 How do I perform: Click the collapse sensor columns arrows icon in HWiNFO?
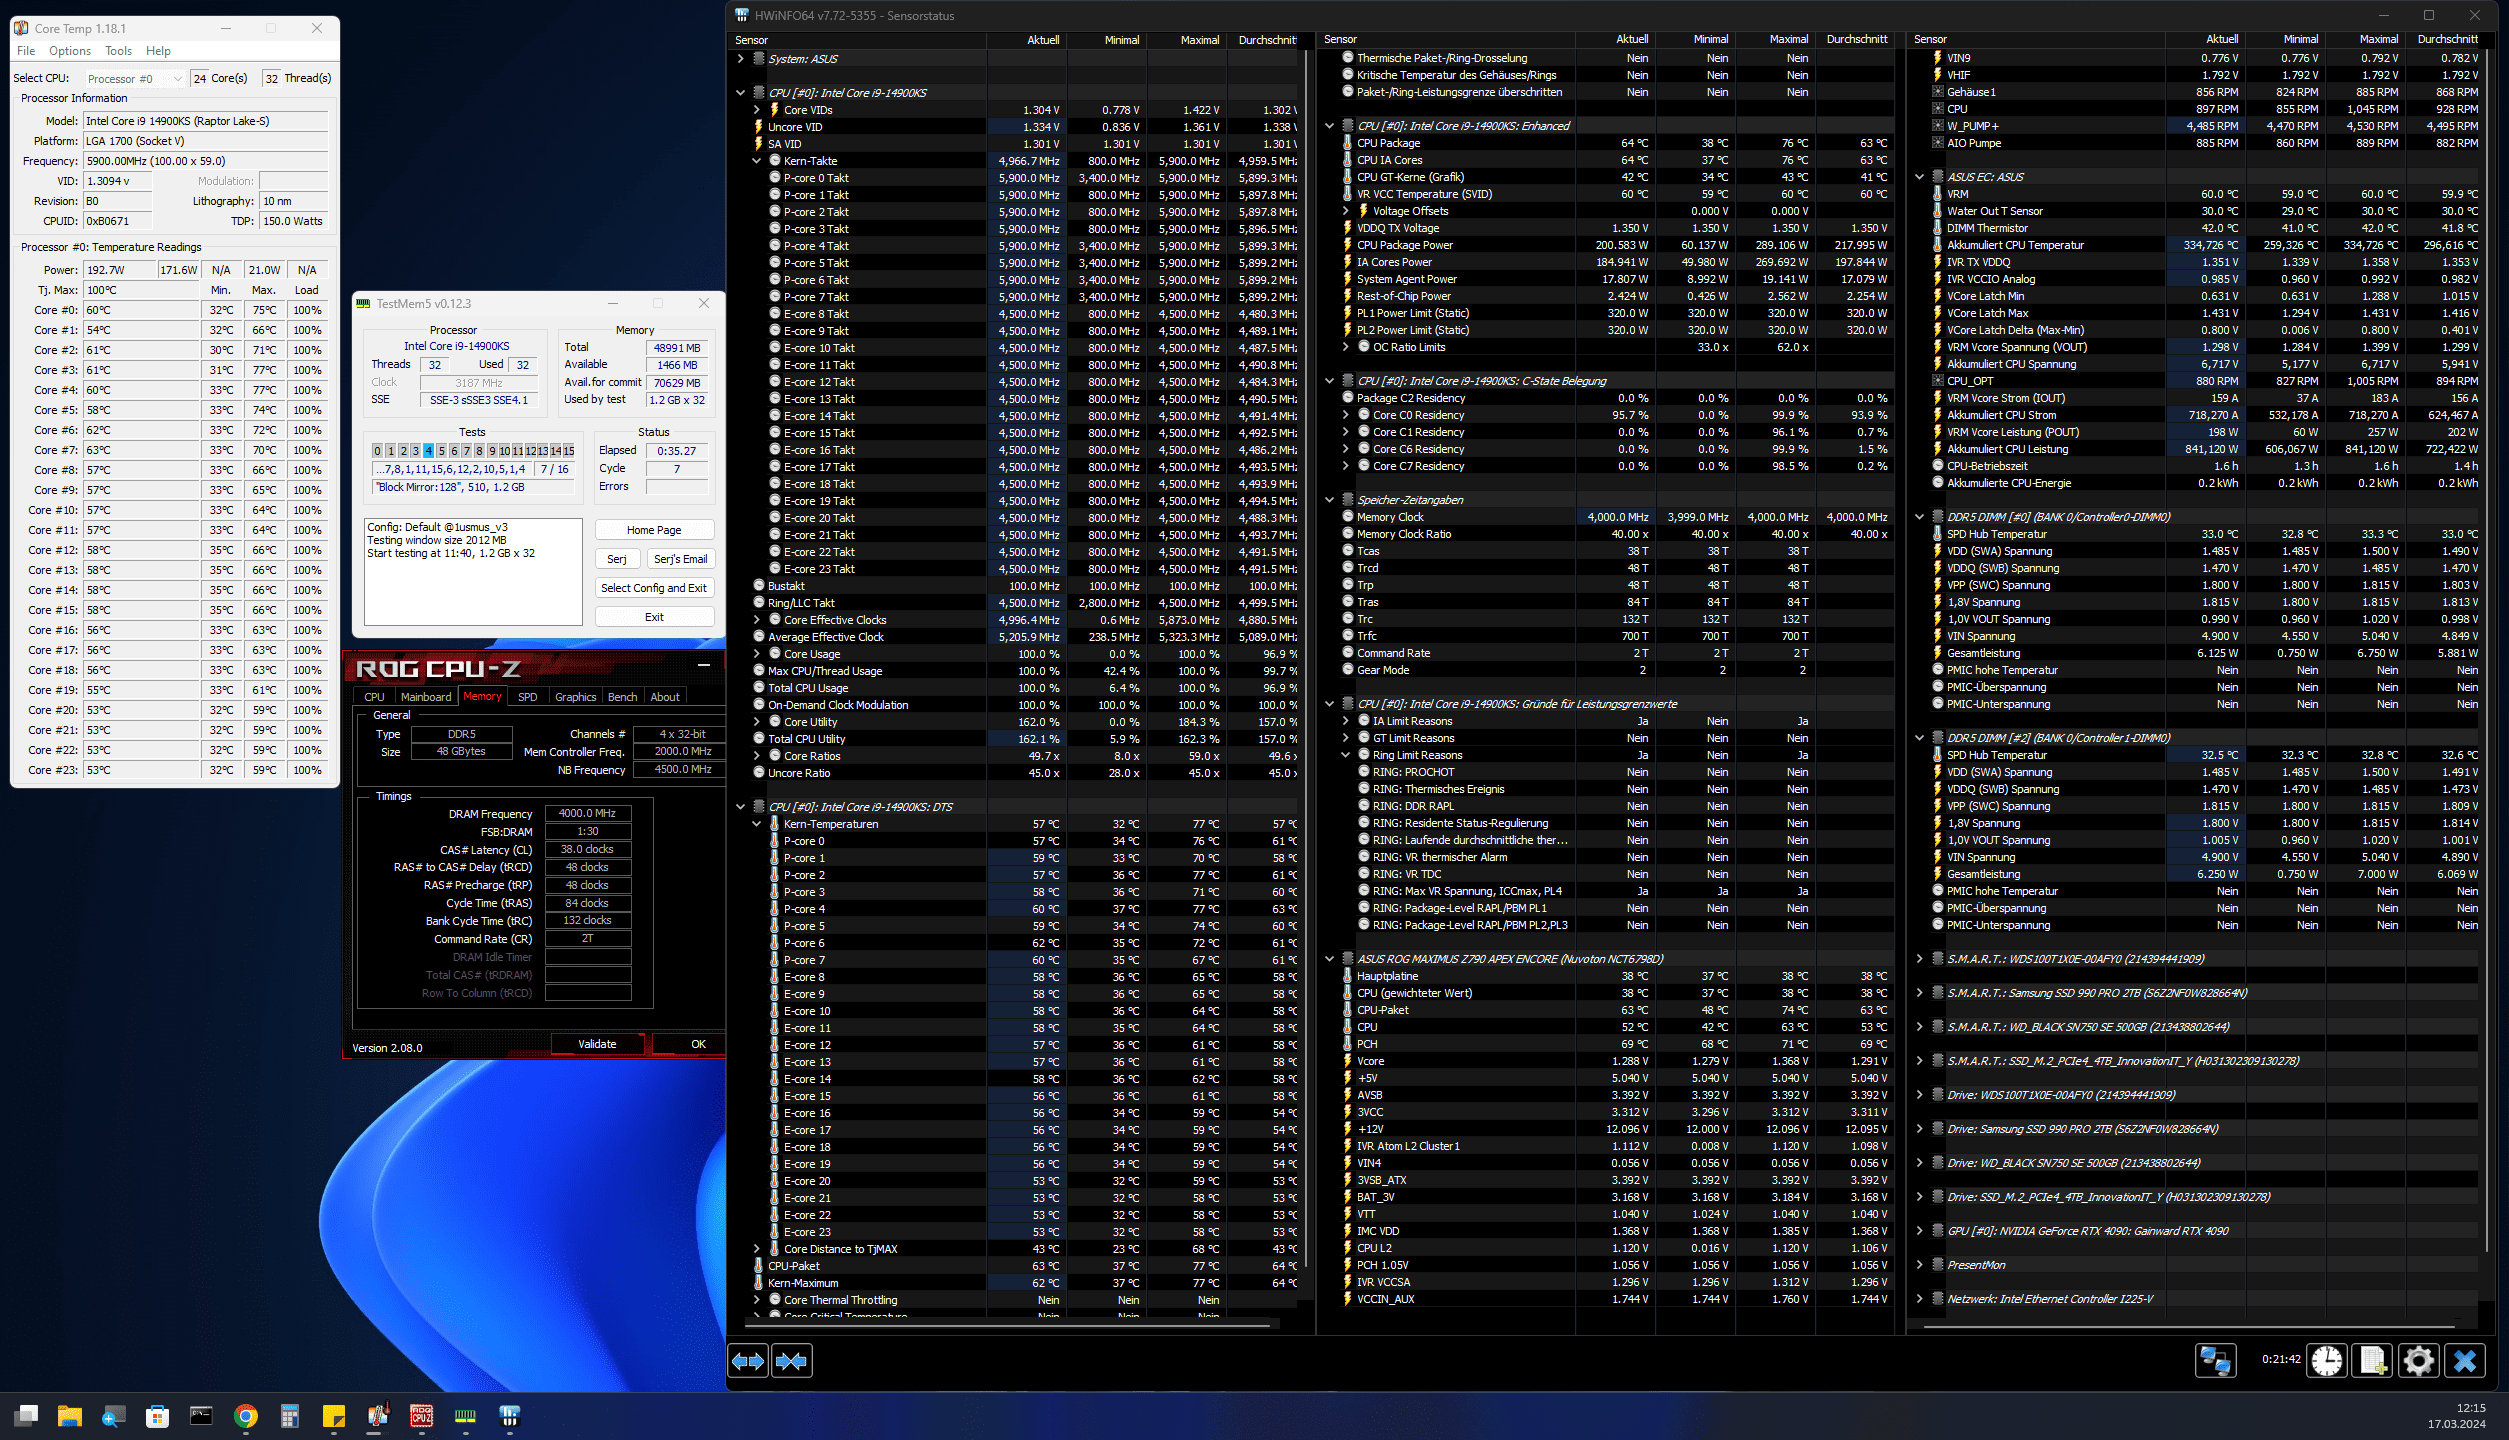click(791, 1361)
